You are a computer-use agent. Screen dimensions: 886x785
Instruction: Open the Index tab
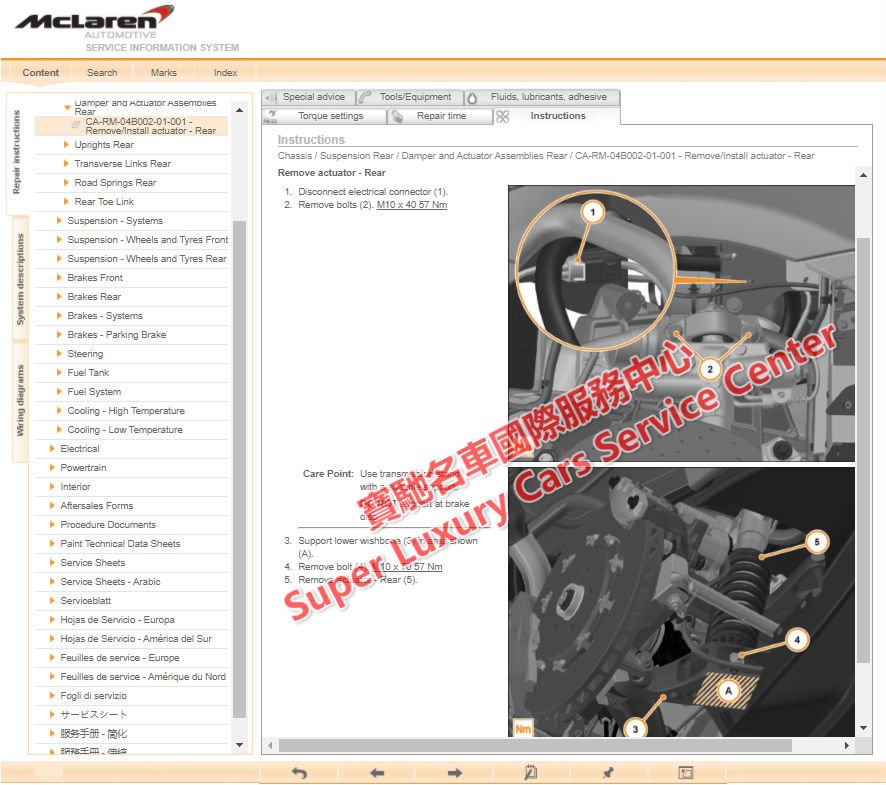tap(225, 73)
